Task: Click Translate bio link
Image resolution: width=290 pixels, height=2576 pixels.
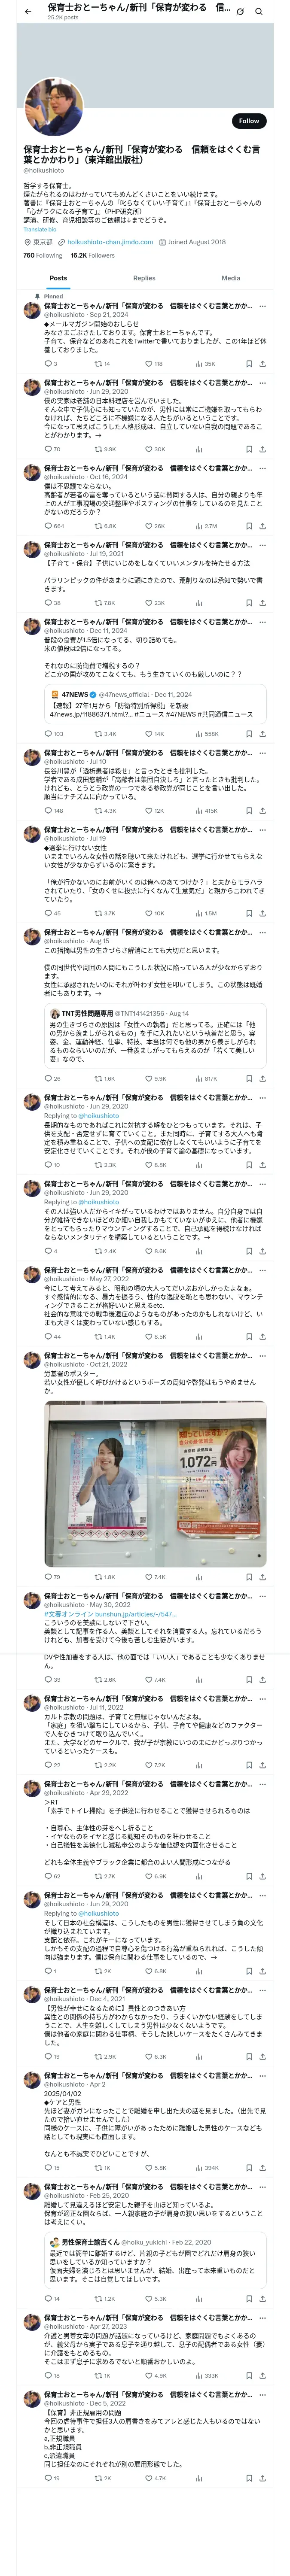Action: [x=40, y=229]
